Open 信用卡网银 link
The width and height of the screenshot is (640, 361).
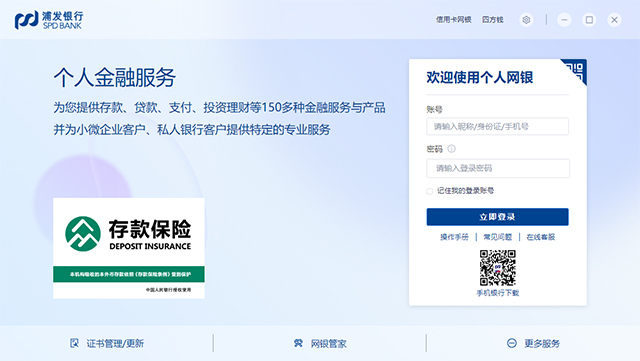(453, 20)
